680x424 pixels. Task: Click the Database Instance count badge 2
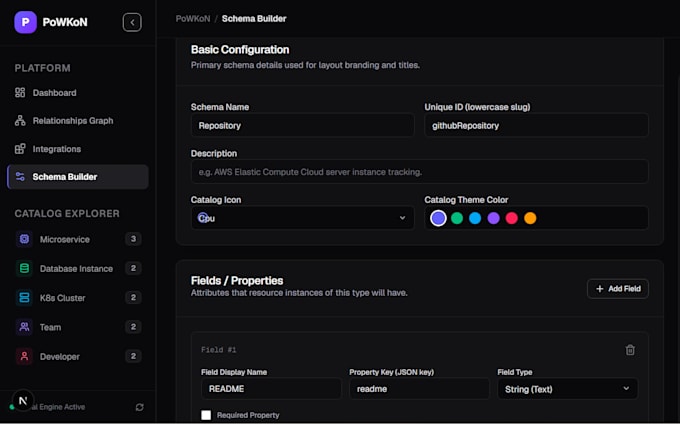pyautogui.click(x=133, y=268)
